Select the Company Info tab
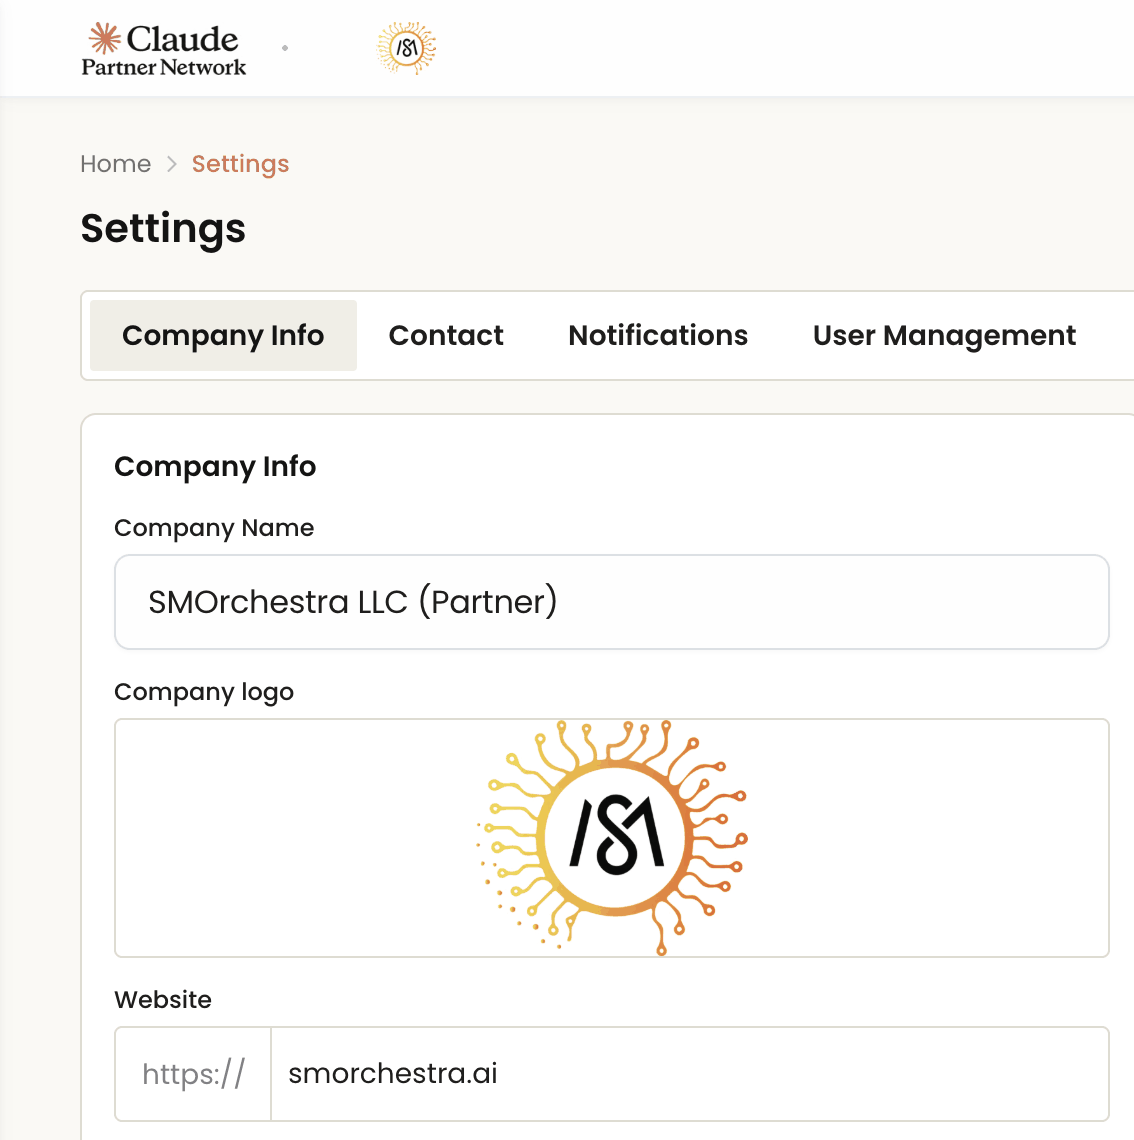The width and height of the screenshot is (1134, 1140). coord(223,335)
